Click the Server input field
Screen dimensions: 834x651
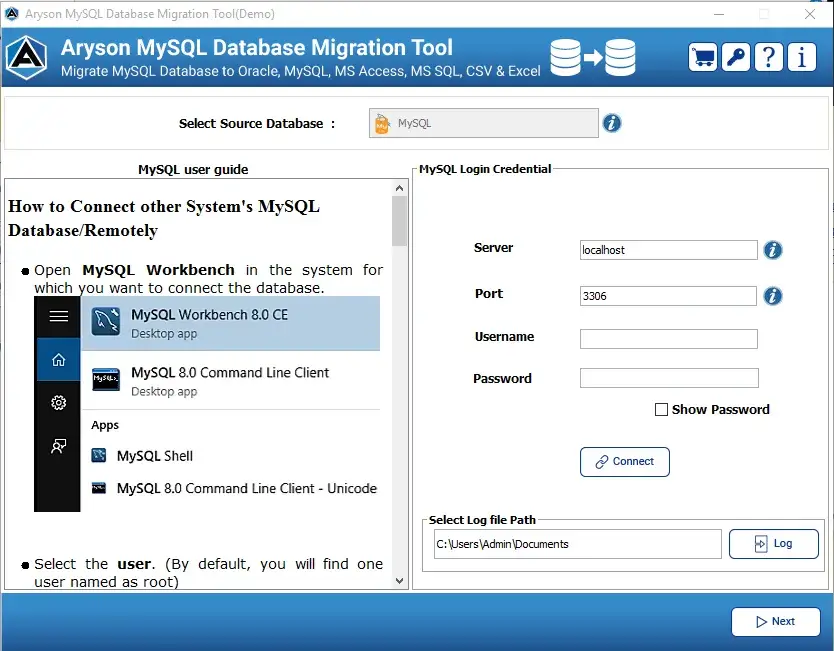click(x=669, y=250)
